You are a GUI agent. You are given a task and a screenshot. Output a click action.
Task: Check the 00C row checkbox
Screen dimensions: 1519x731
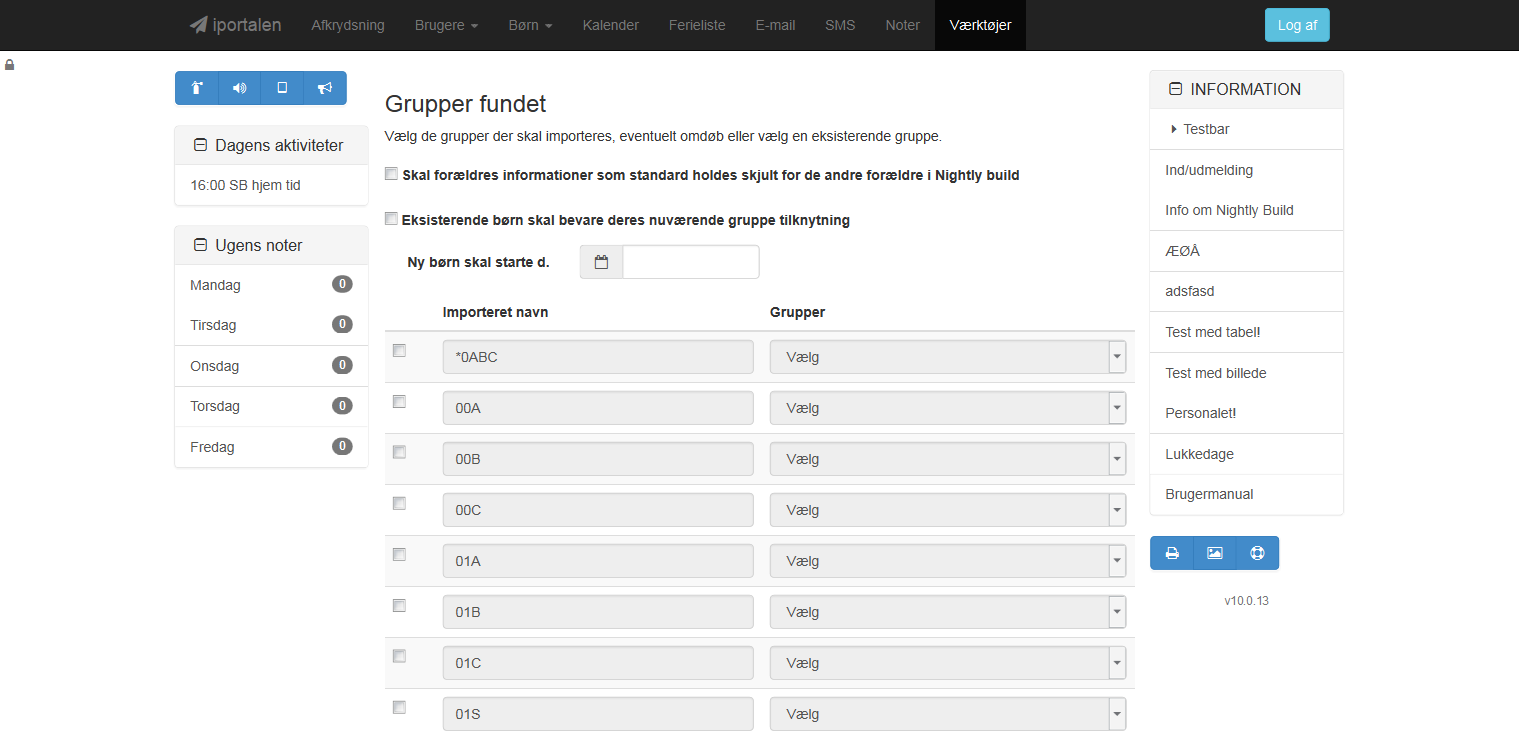point(399,503)
